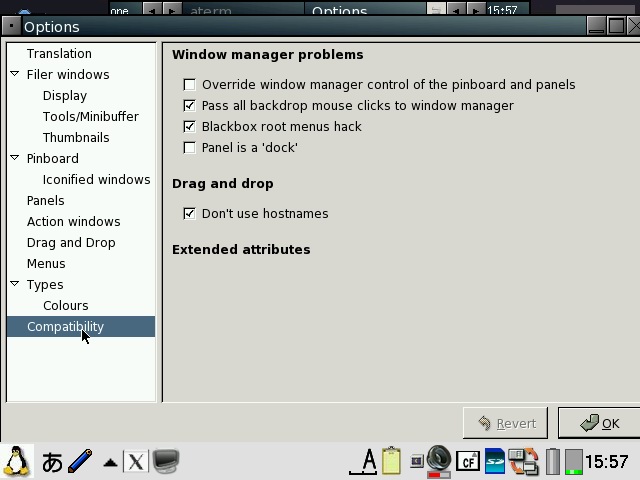Collapse the Pinboard tree section
The height and width of the screenshot is (480, 640).
pos(15,158)
